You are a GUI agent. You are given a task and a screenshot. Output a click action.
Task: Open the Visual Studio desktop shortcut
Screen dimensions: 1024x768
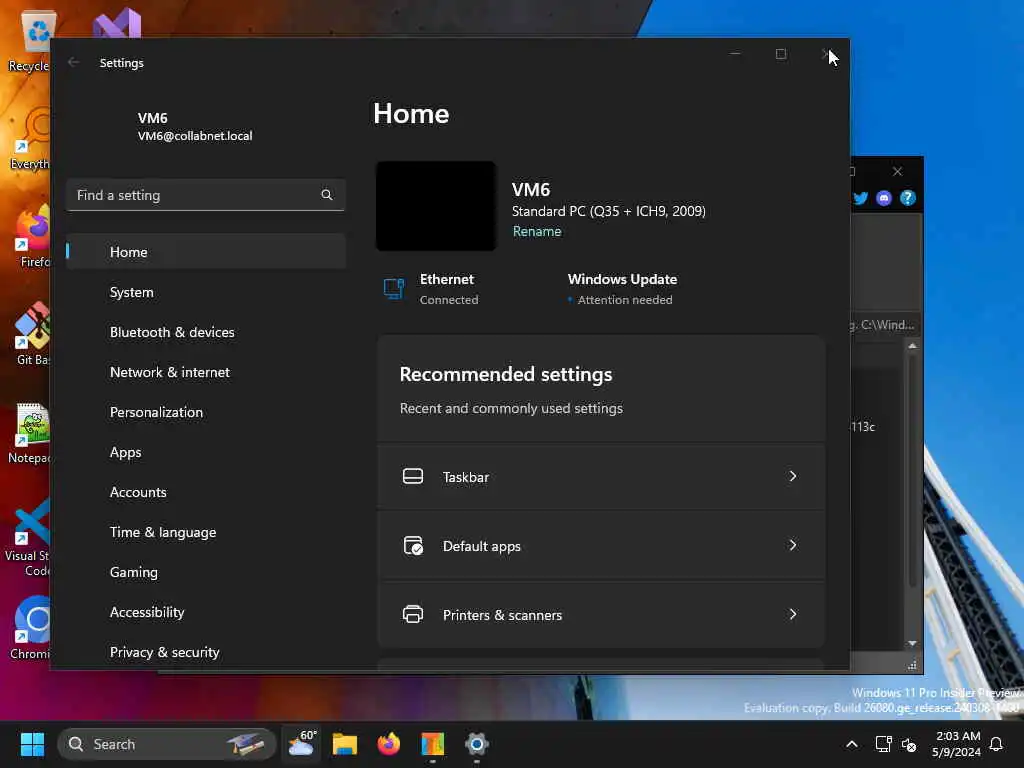click(116, 24)
